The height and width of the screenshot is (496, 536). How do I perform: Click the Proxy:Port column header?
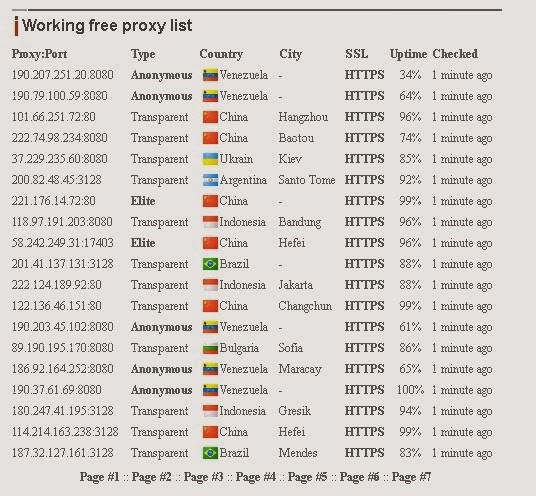39,54
